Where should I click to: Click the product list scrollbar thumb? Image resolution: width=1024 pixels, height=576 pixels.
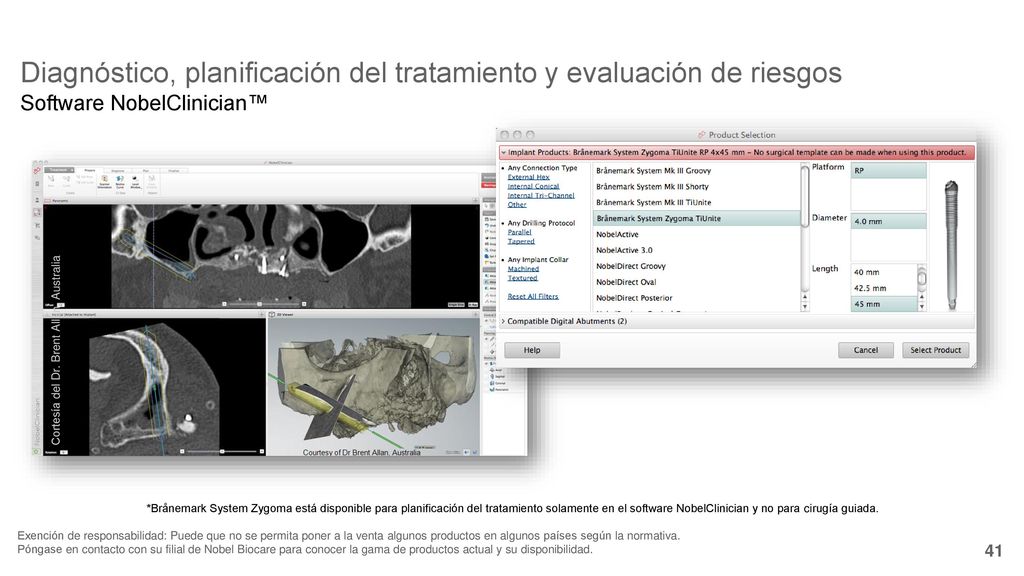pos(805,196)
